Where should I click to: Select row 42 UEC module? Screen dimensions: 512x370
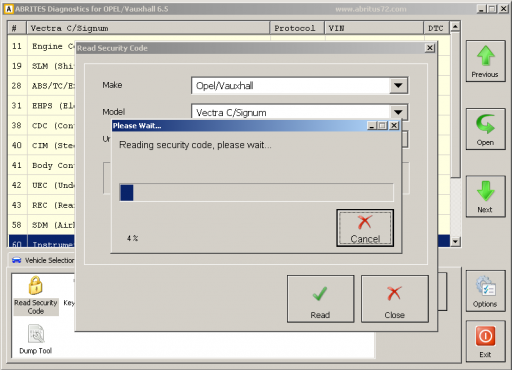pos(42,185)
